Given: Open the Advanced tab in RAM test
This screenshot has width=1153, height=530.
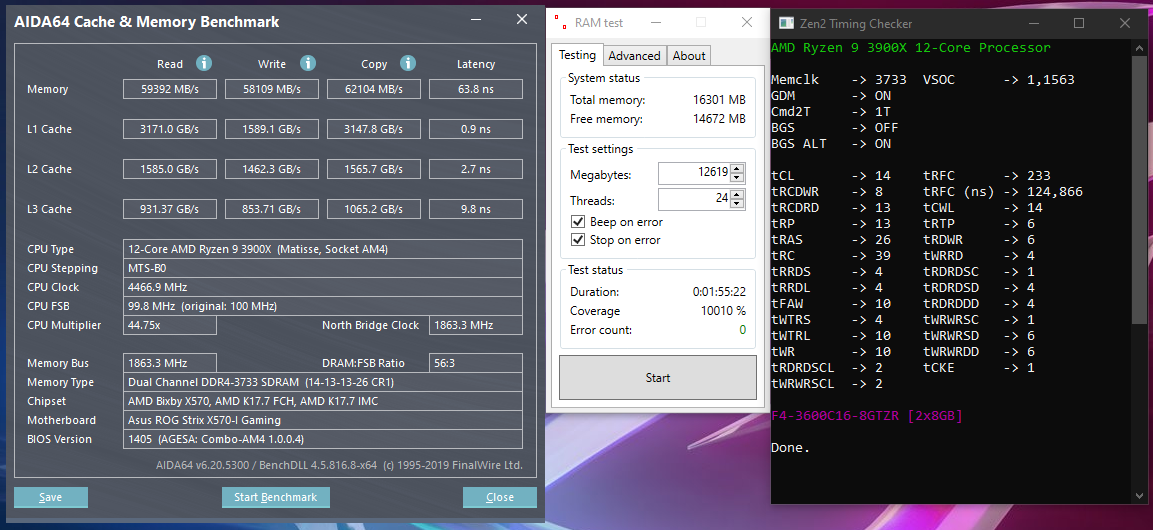Looking at the screenshot, I should coord(635,56).
